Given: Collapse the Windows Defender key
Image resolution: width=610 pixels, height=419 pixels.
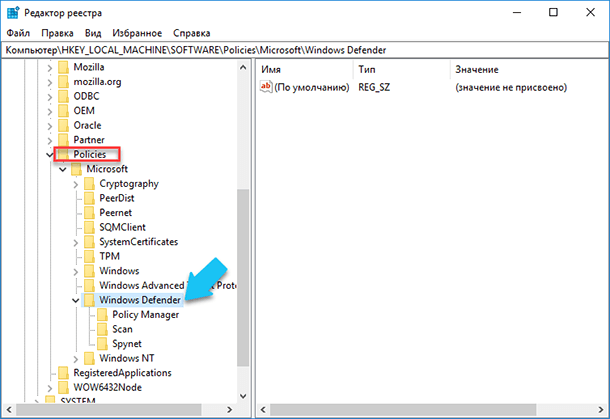Looking at the screenshot, I should point(75,300).
